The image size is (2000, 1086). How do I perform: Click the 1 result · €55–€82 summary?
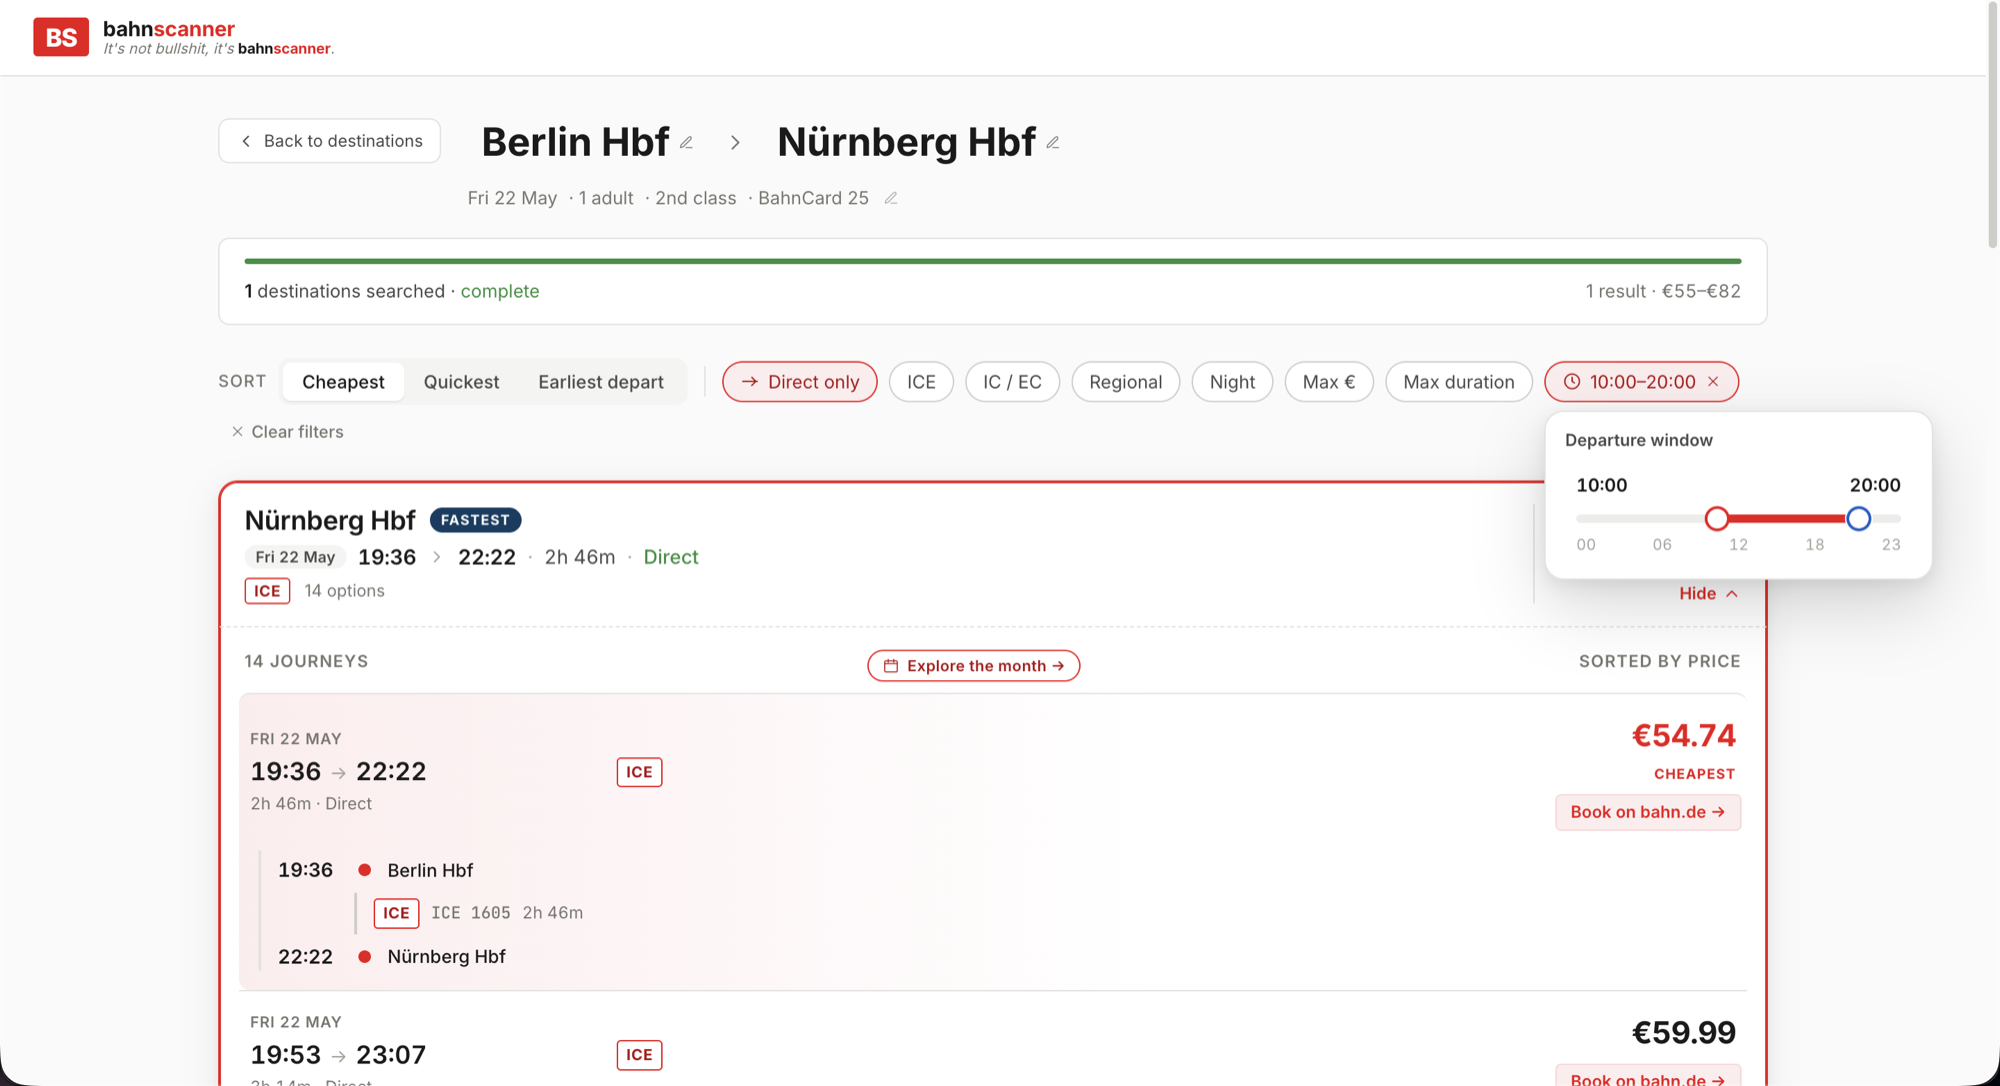click(x=1663, y=291)
